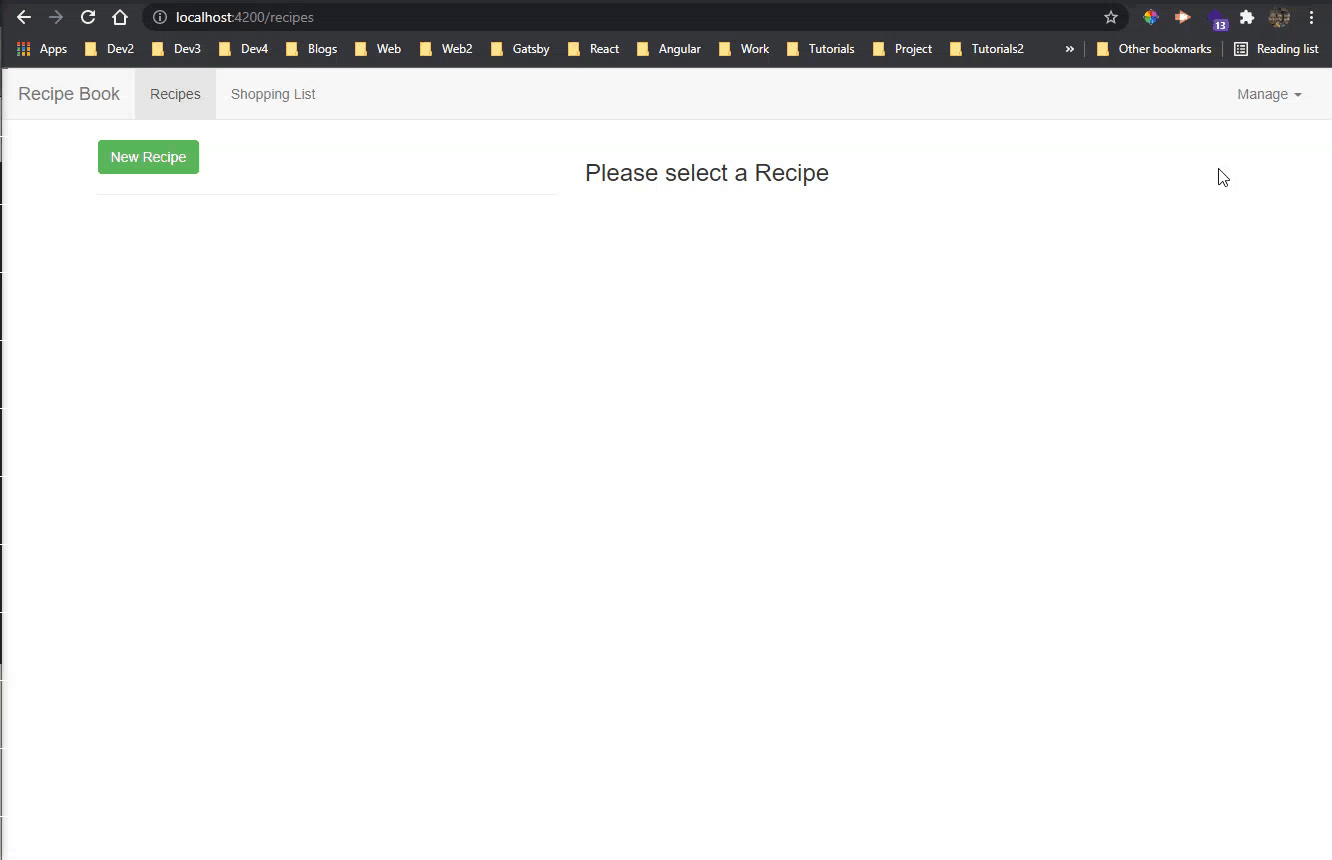Viewport: 1332px width, 860px height.
Task: Open the Apps grid shortcut
Action: coord(42,48)
